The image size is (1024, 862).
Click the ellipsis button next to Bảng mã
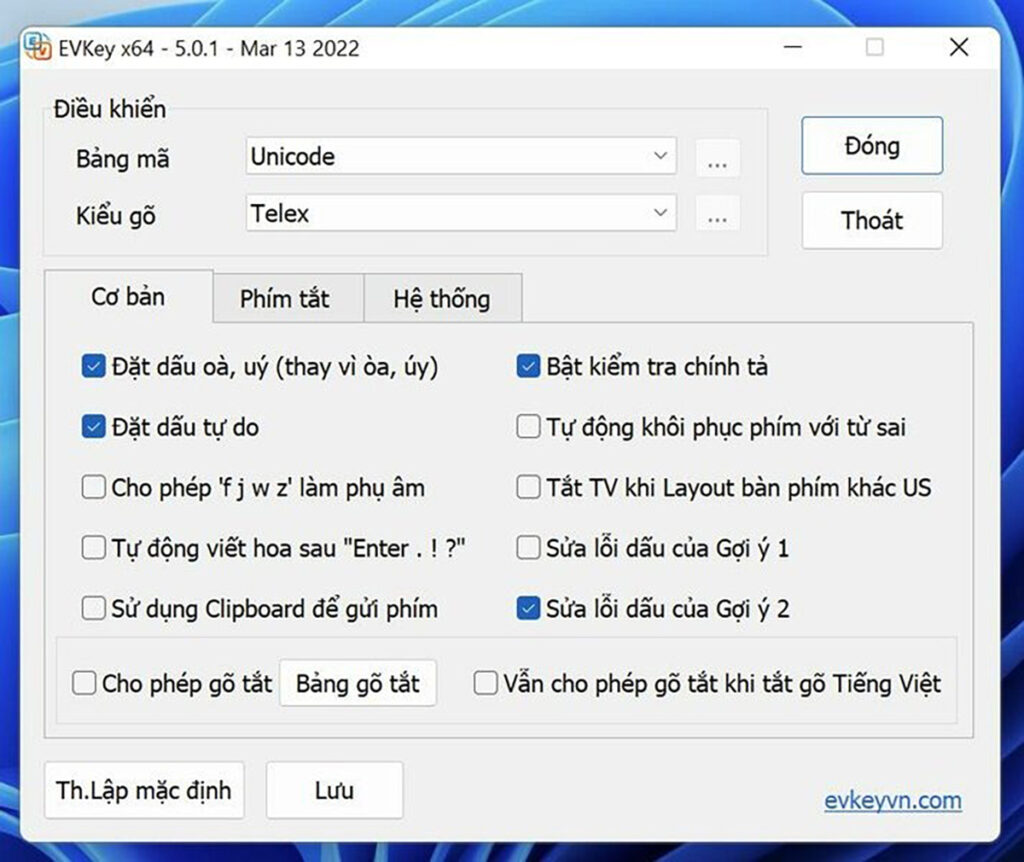pyautogui.click(x=717, y=158)
